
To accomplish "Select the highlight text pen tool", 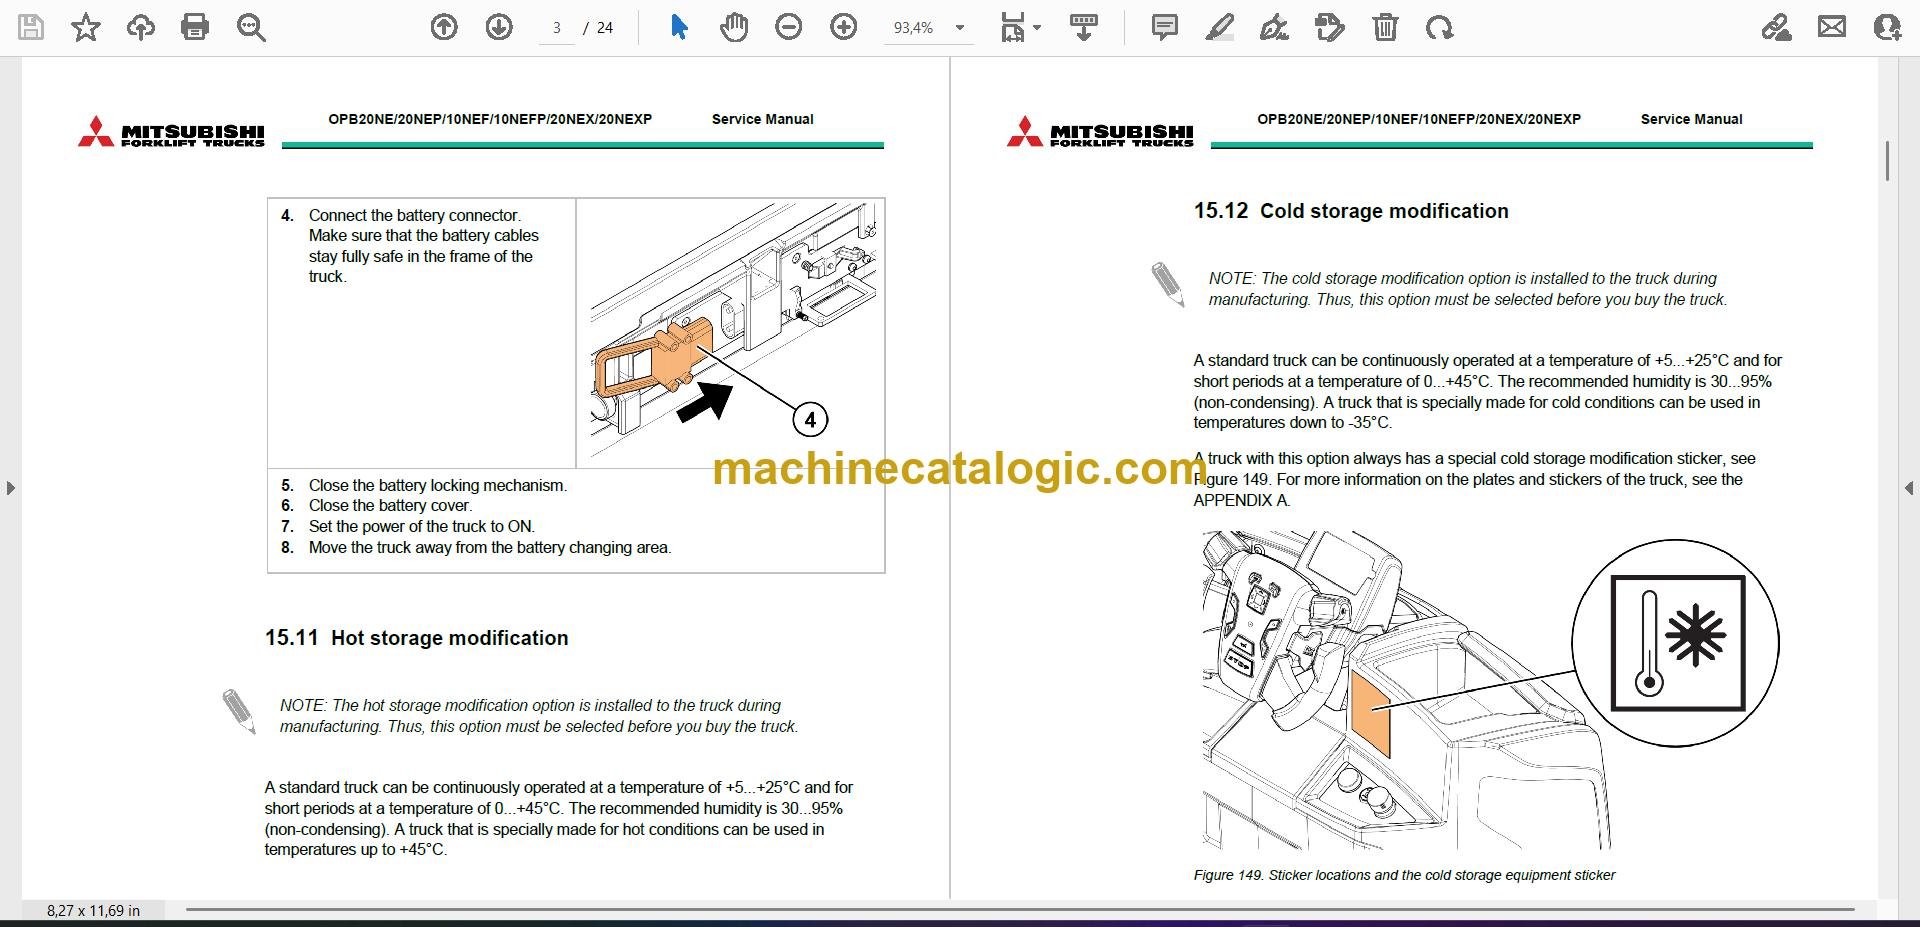I will point(1220,27).
